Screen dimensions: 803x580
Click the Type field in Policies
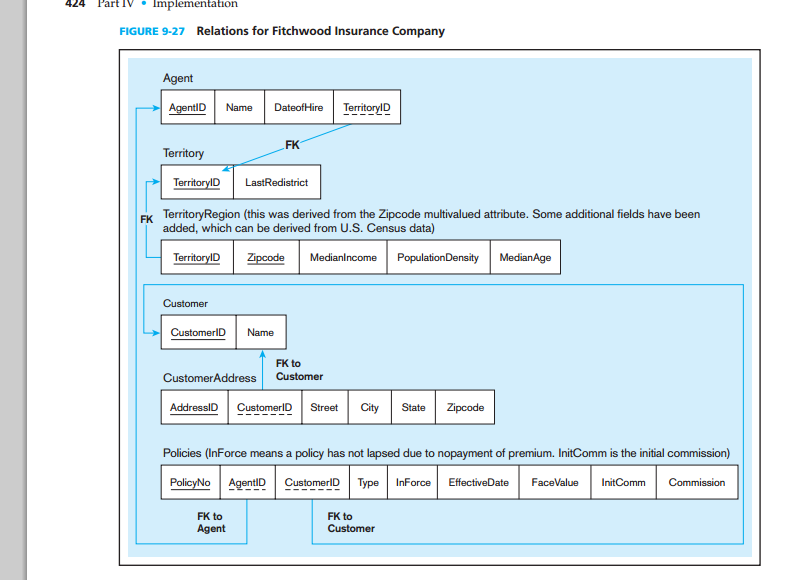tap(369, 482)
